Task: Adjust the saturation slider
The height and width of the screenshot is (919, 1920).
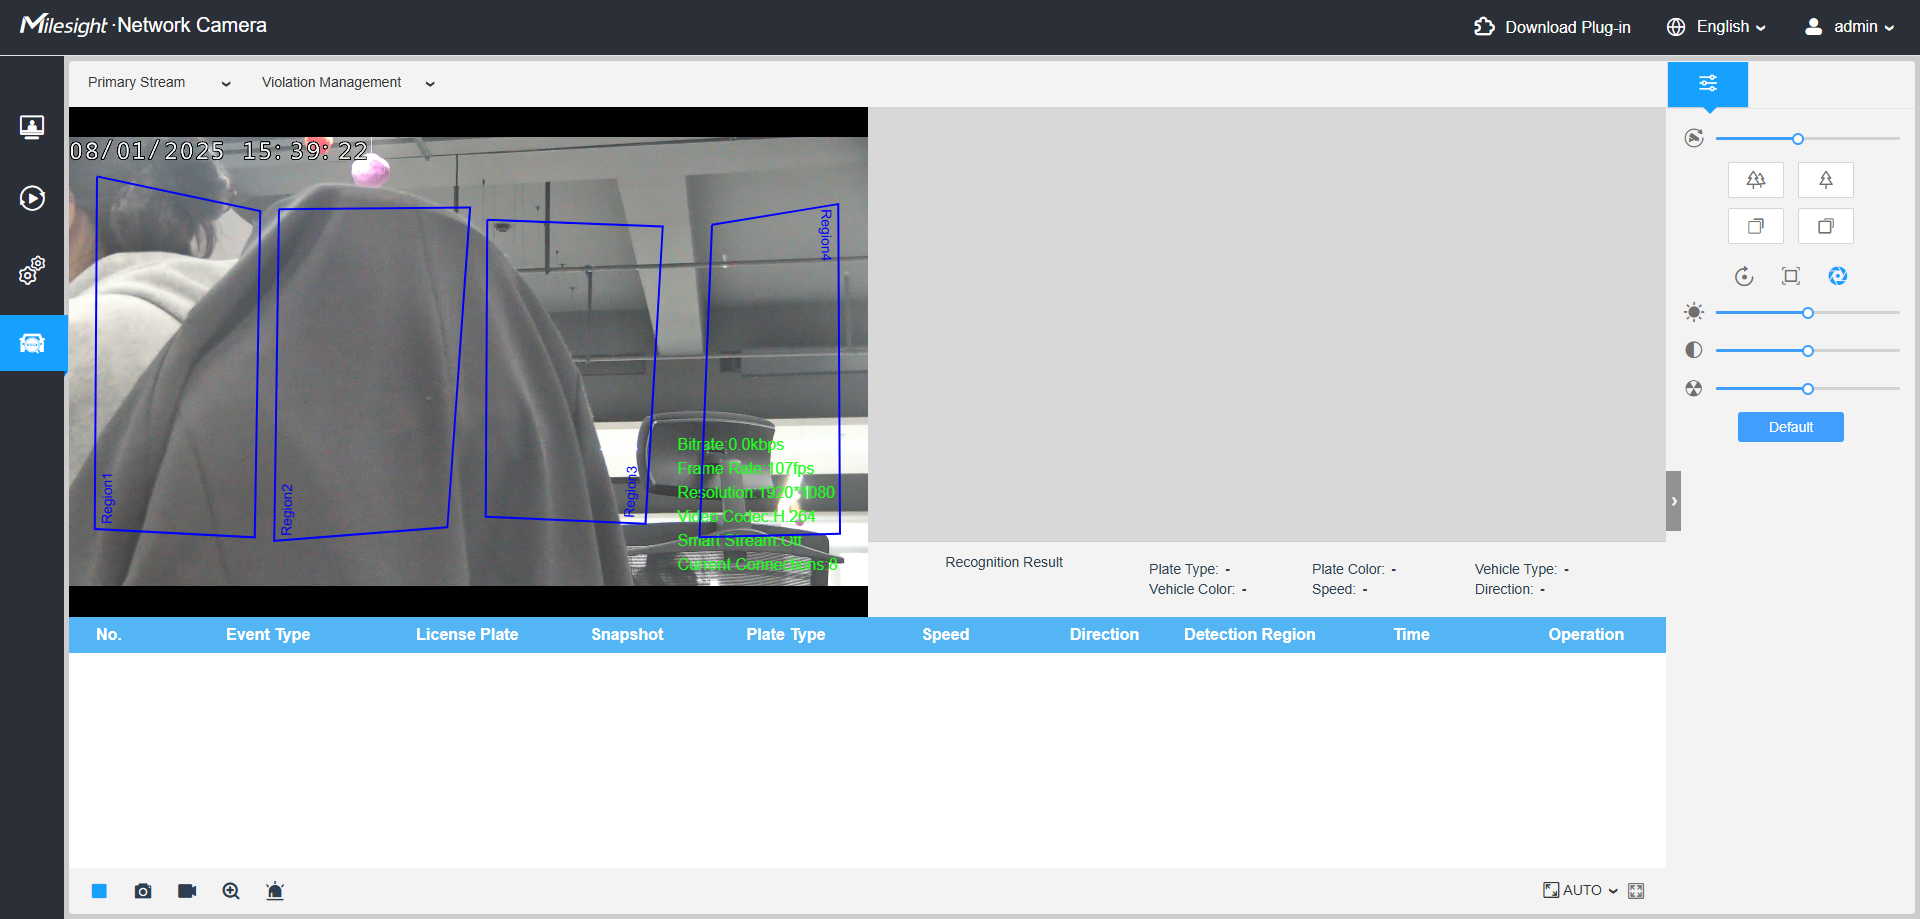Action: [1808, 389]
